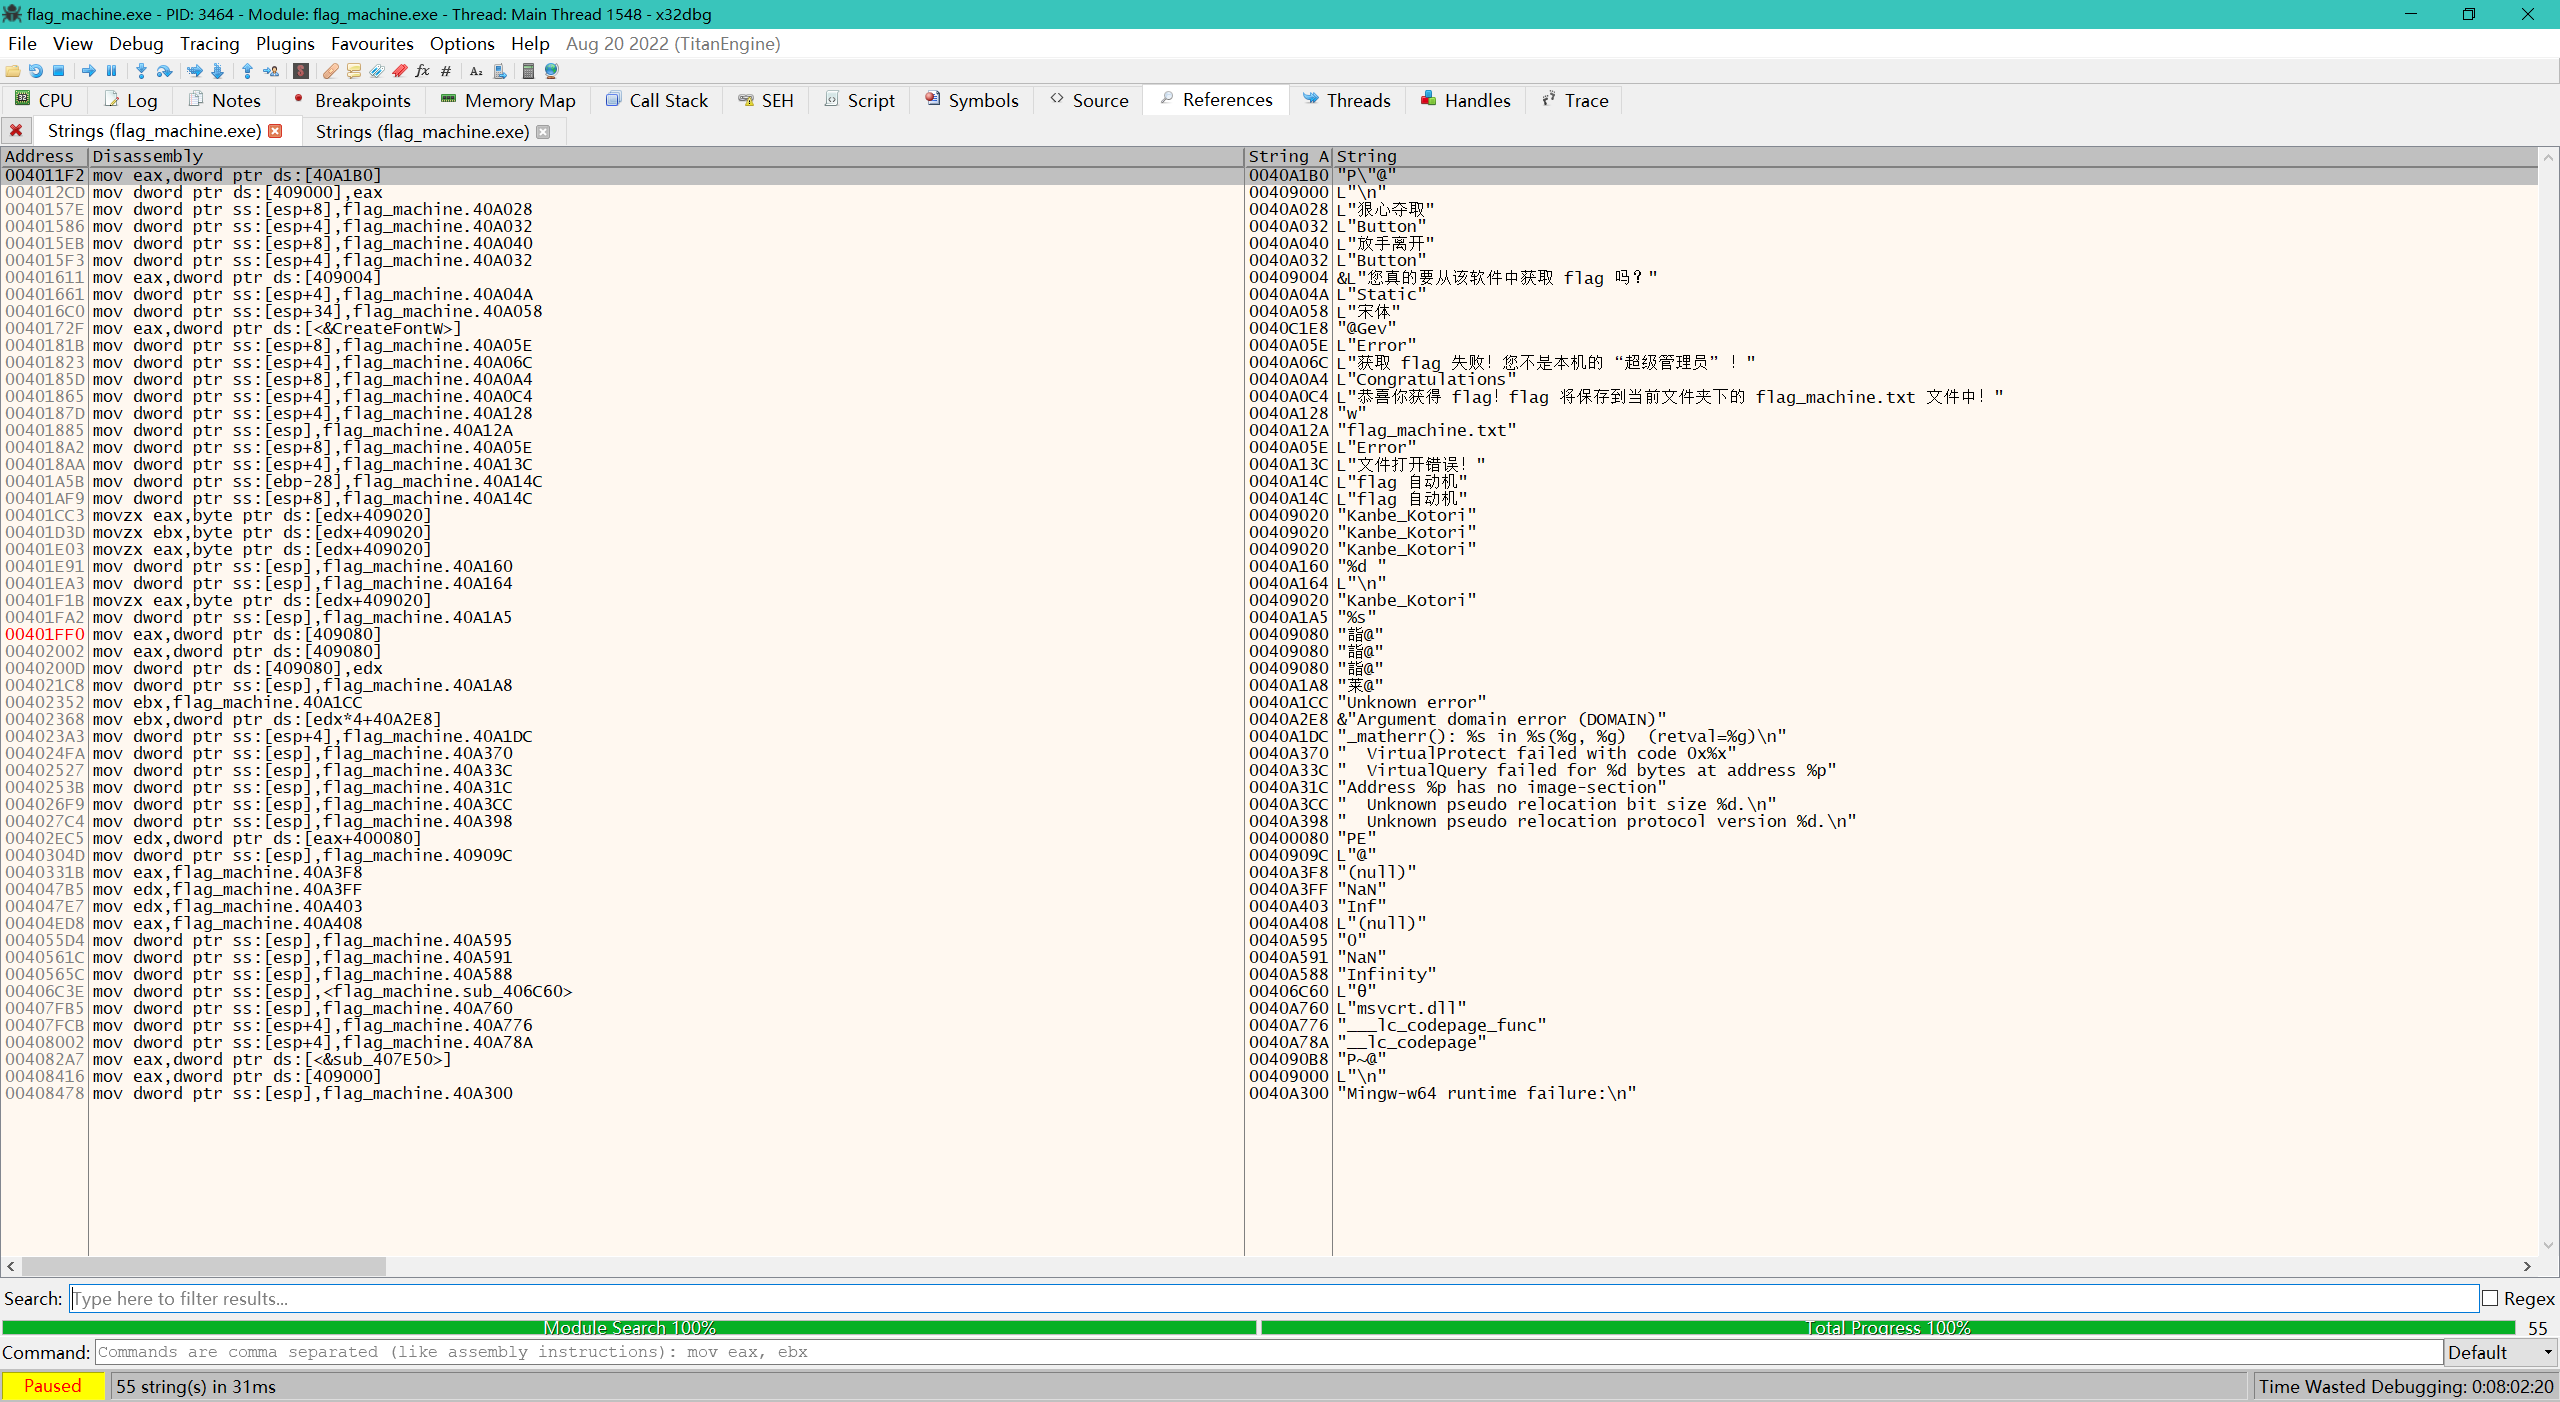Open the Favourites menu

(x=372, y=44)
